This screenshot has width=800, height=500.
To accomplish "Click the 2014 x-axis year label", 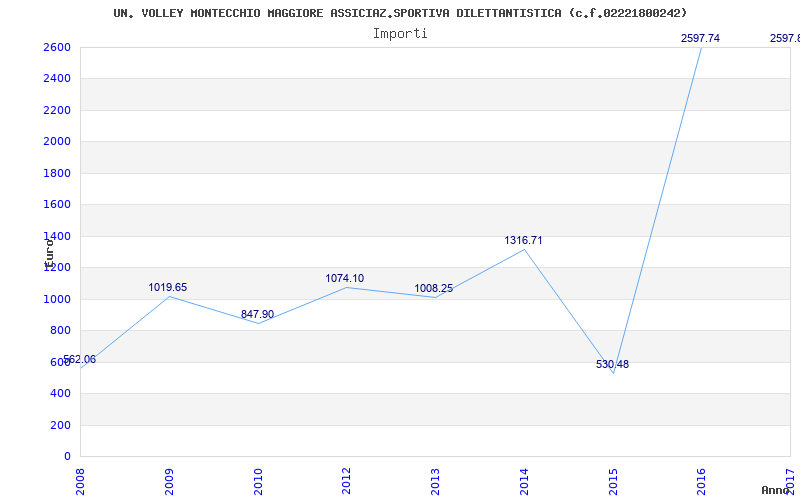I will pos(524,481).
